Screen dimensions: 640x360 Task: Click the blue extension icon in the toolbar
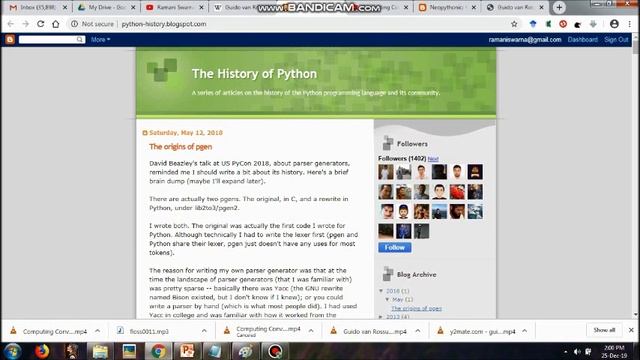533,24
